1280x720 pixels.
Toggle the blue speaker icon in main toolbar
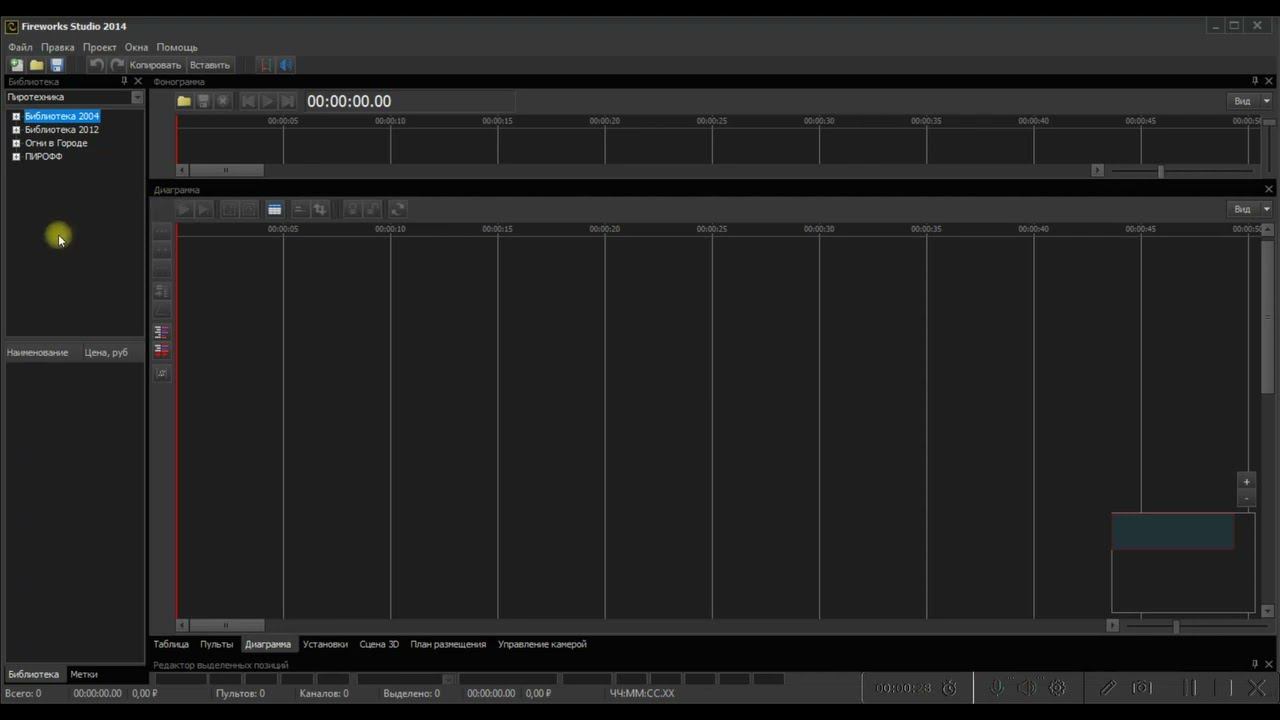(286, 65)
